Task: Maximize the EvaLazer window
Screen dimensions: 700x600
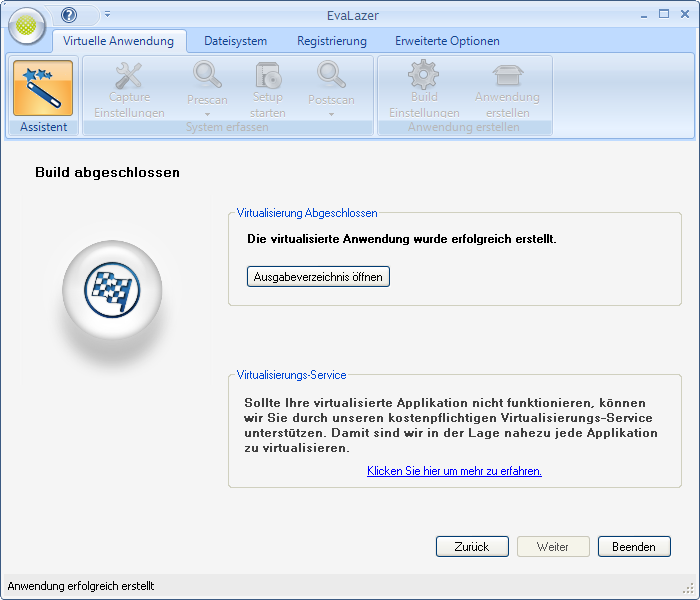Action: coord(664,14)
